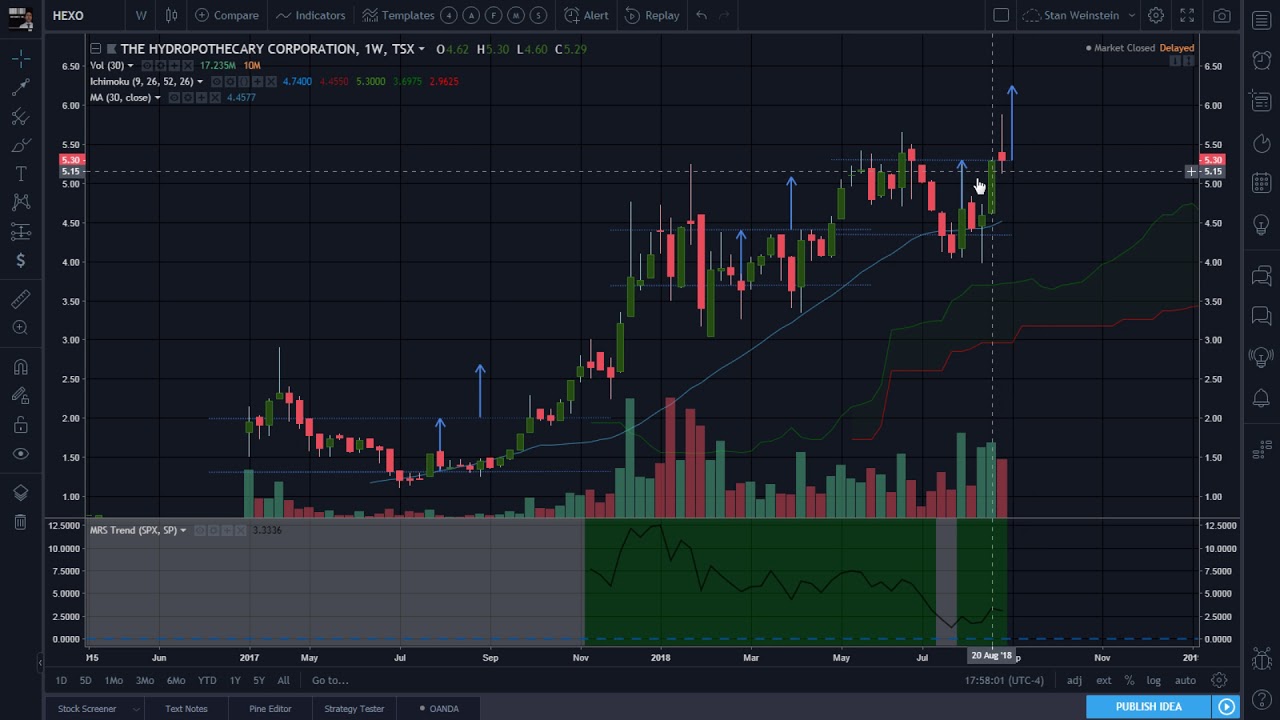The height and width of the screenshot is (720, 1280).
Task: Select the 1D time range
Action: pyautogui.click(x=61, y=681)
